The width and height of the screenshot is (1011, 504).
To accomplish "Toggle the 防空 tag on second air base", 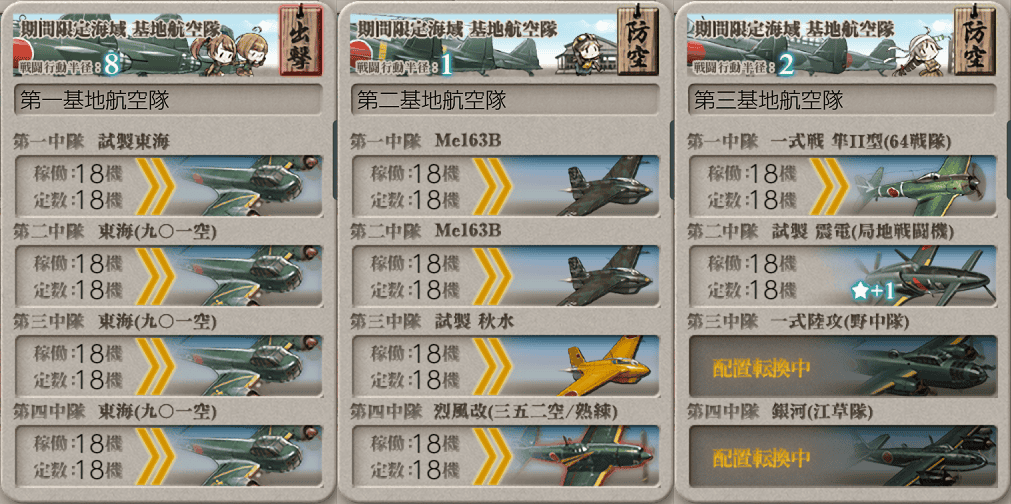I will point(637,39).
